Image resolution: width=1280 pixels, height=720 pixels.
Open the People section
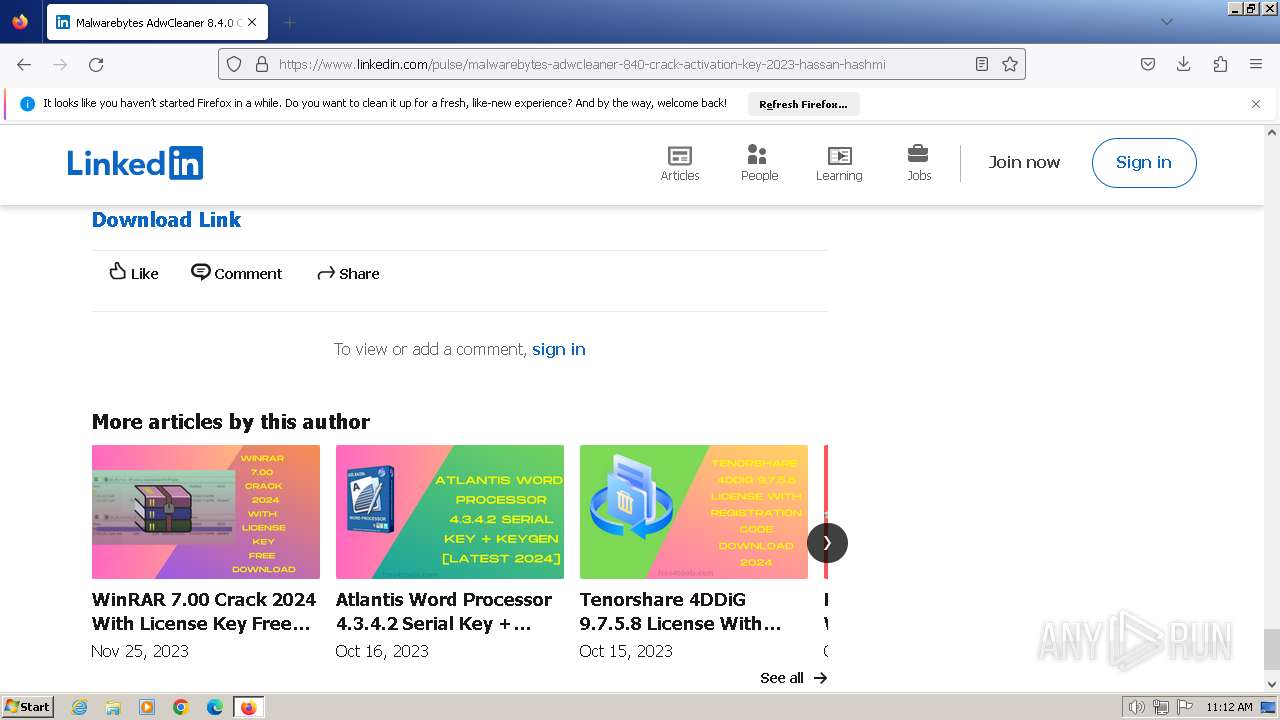(x=759, y=163)
